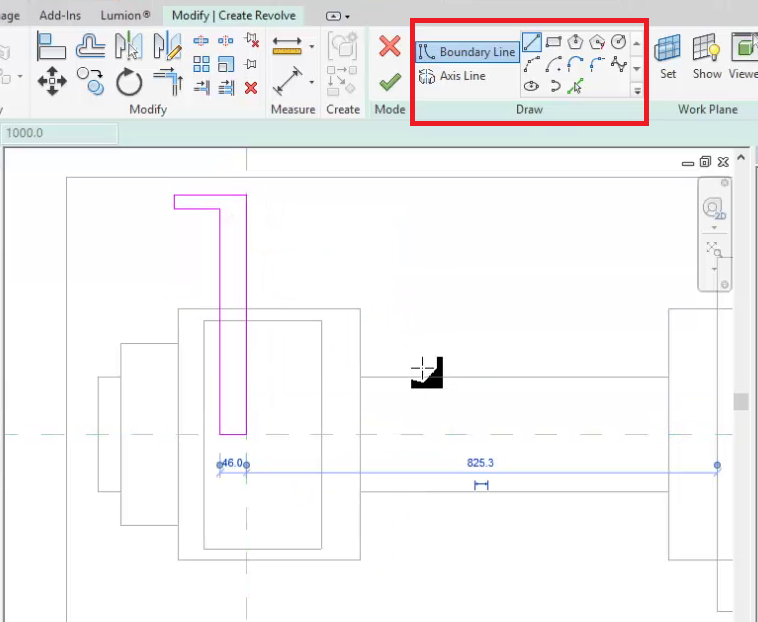
Task: Click Show work plane button
Action: [x=707, y=56]
